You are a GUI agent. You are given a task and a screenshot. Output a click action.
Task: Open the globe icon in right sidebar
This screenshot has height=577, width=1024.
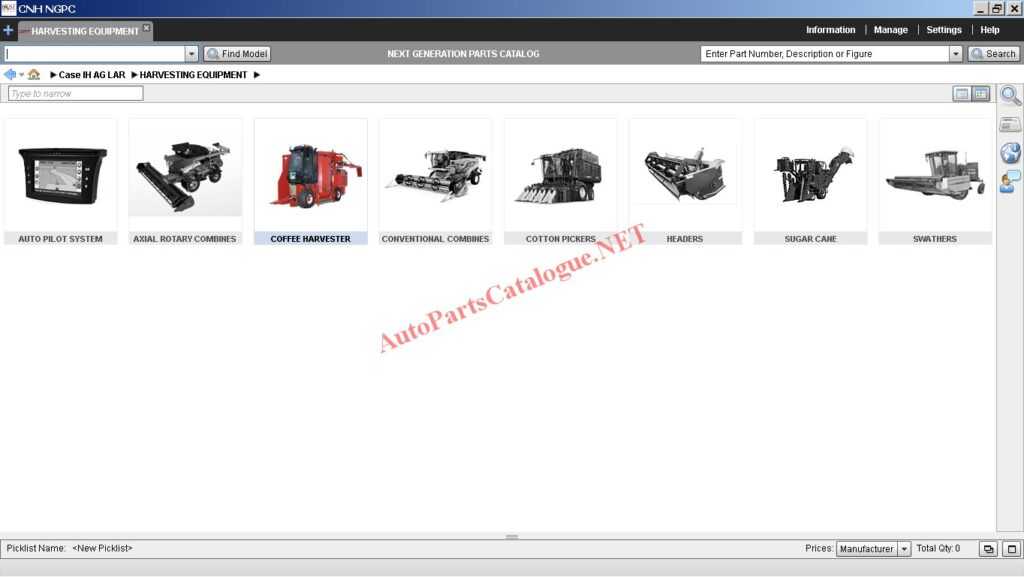coord(1010,152)
